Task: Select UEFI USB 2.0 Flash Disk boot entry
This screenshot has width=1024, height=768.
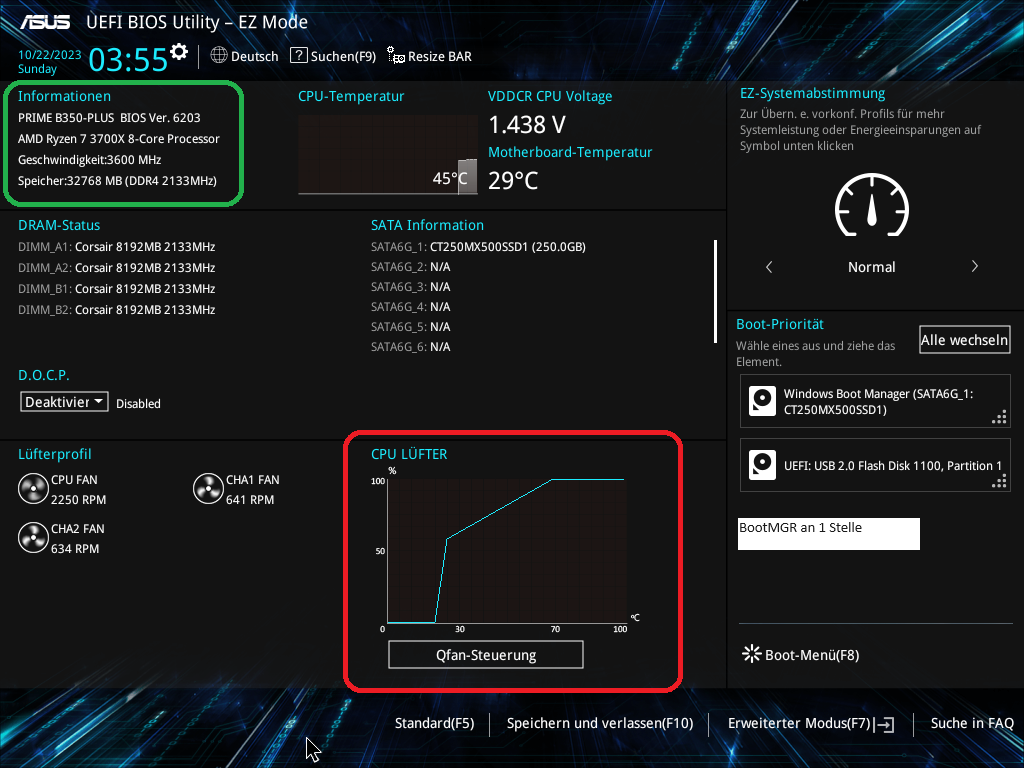Action: tap(875, 465)
